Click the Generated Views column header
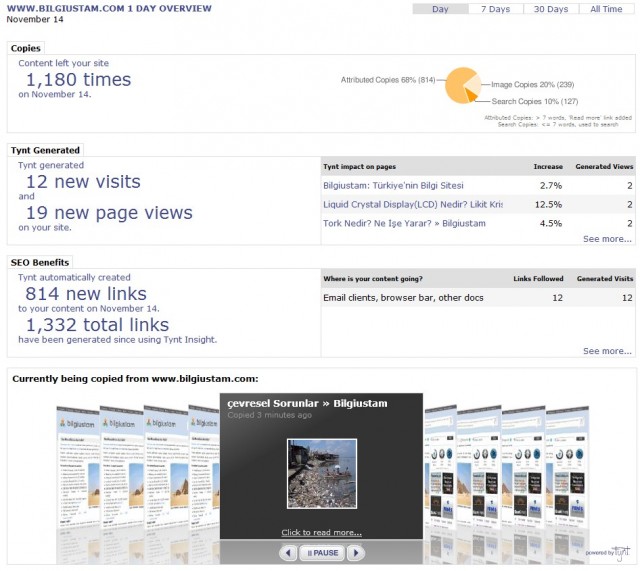The height and width of the screenshot is (571, 640). 604,167
